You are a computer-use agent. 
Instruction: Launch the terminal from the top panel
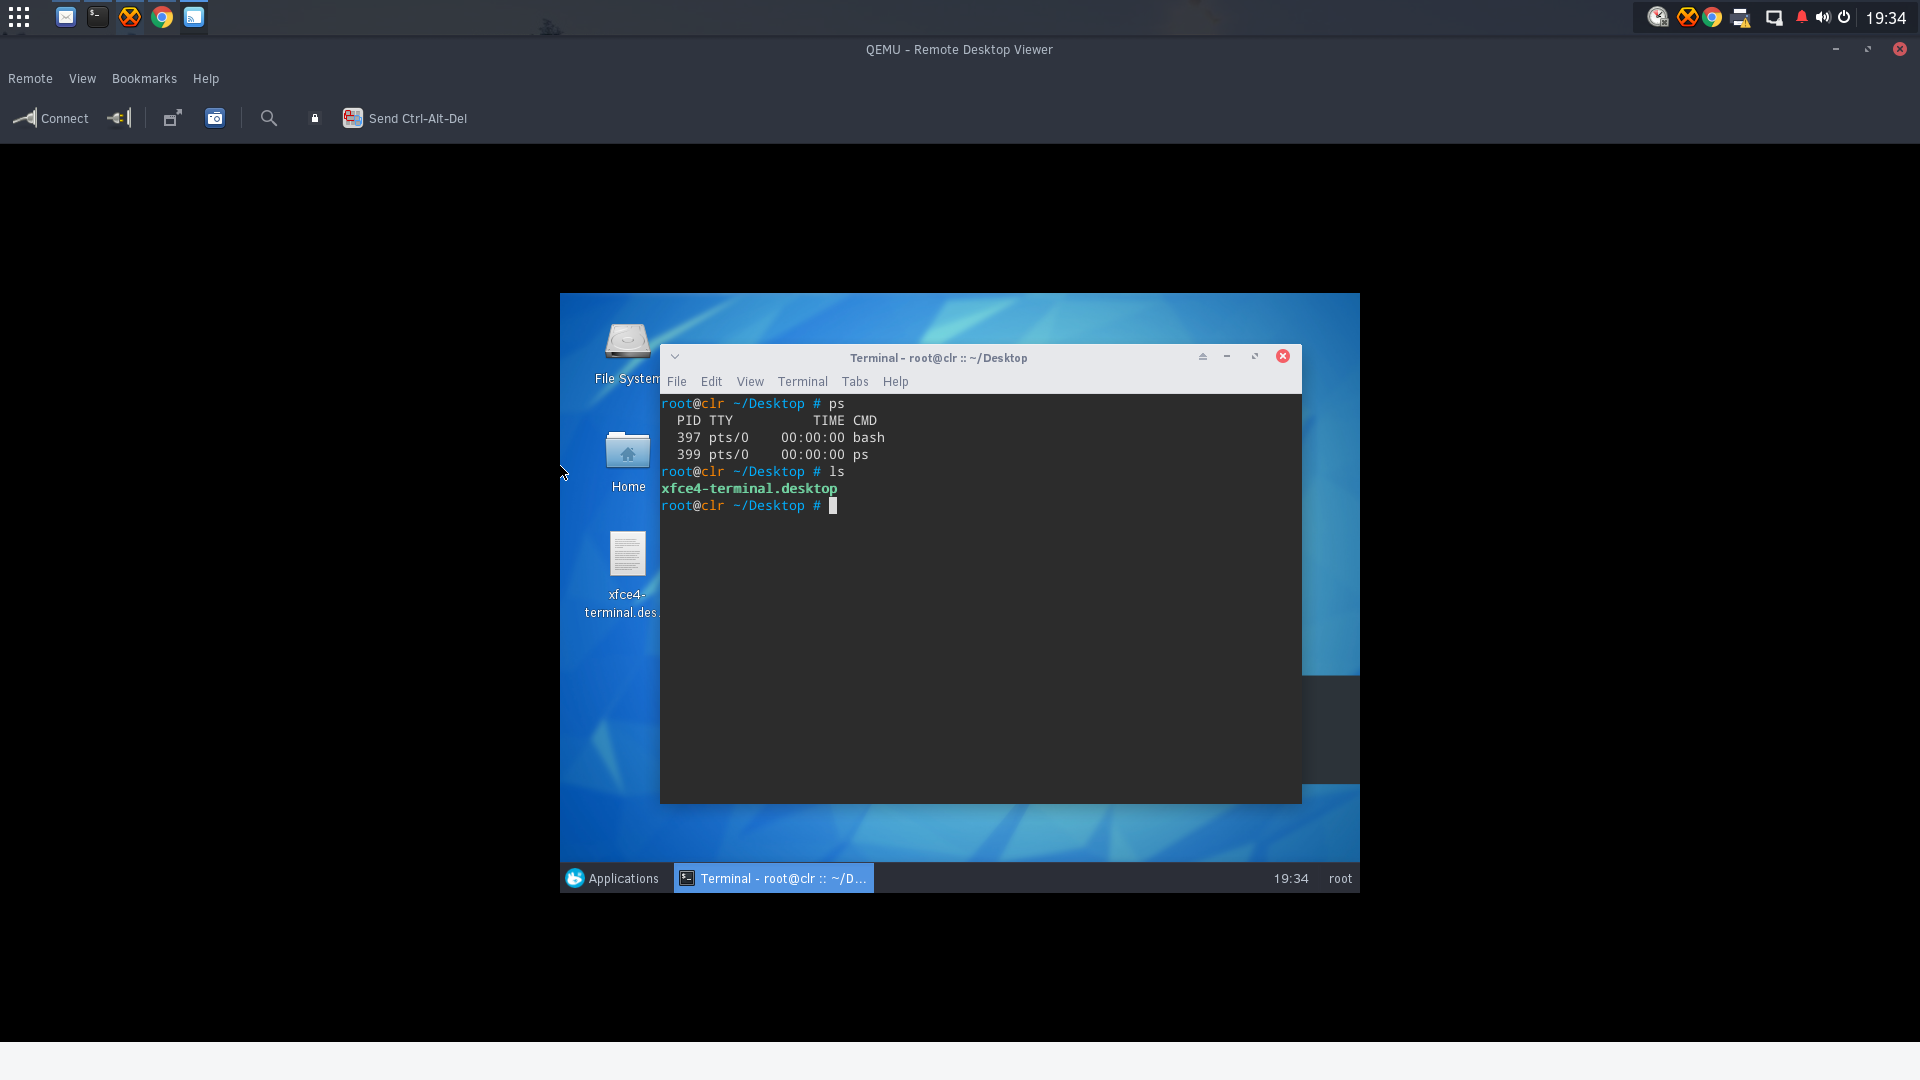point(98,17)
